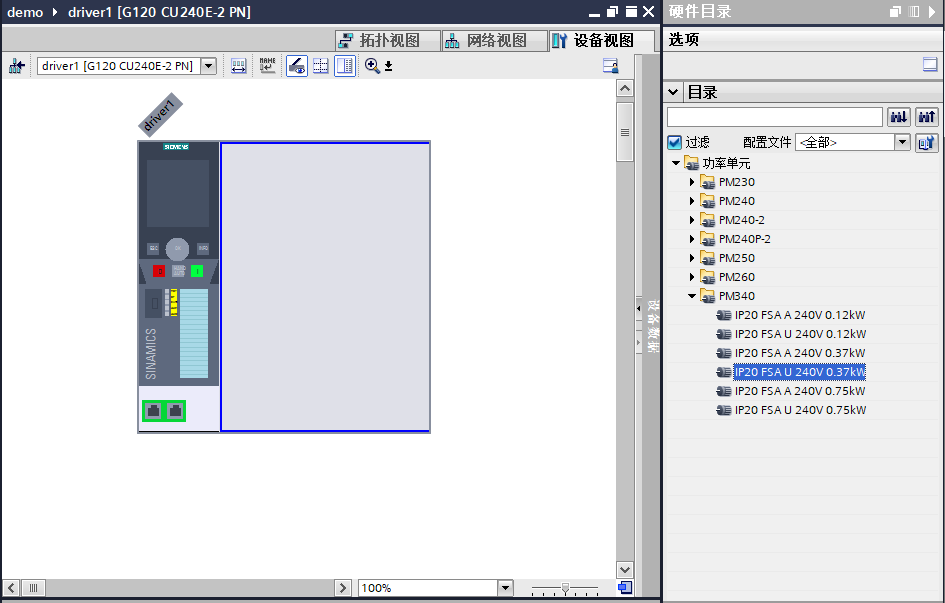Screen dimensions: 945x603
Task: Select PM340 folder label
Action: (x=736, y=296)
